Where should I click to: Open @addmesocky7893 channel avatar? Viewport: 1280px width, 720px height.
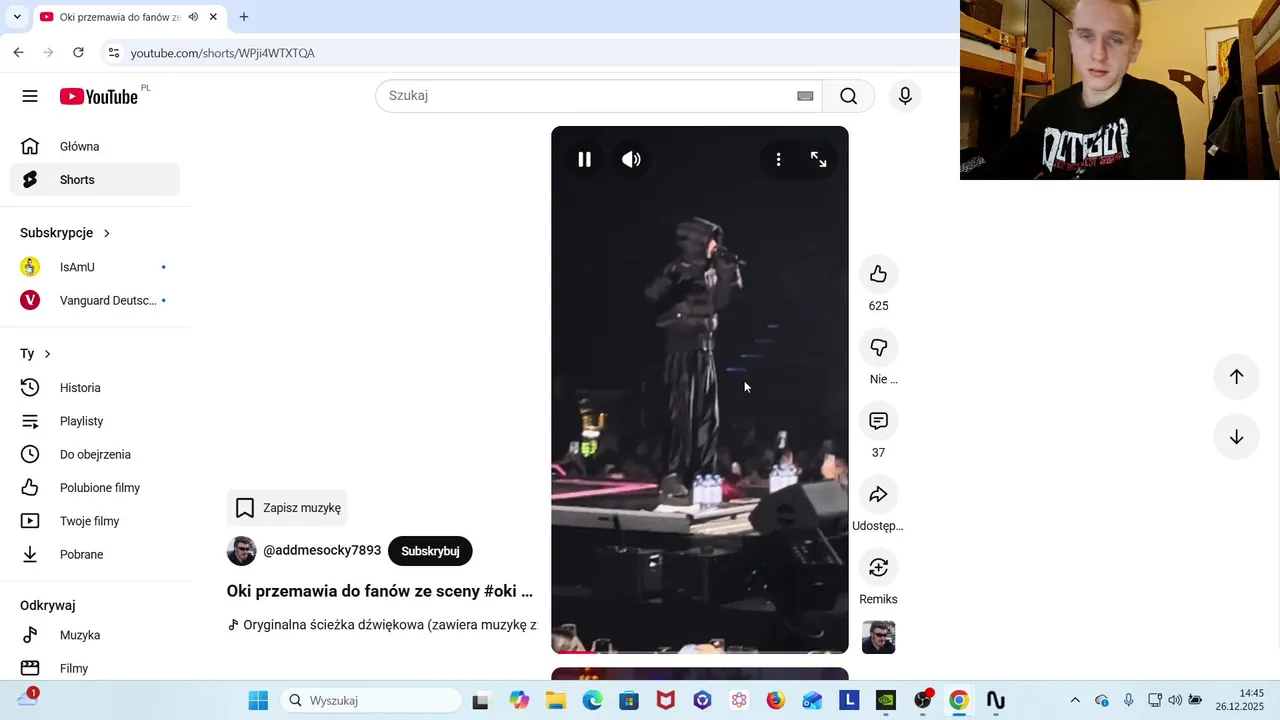(x=241, y=551)
